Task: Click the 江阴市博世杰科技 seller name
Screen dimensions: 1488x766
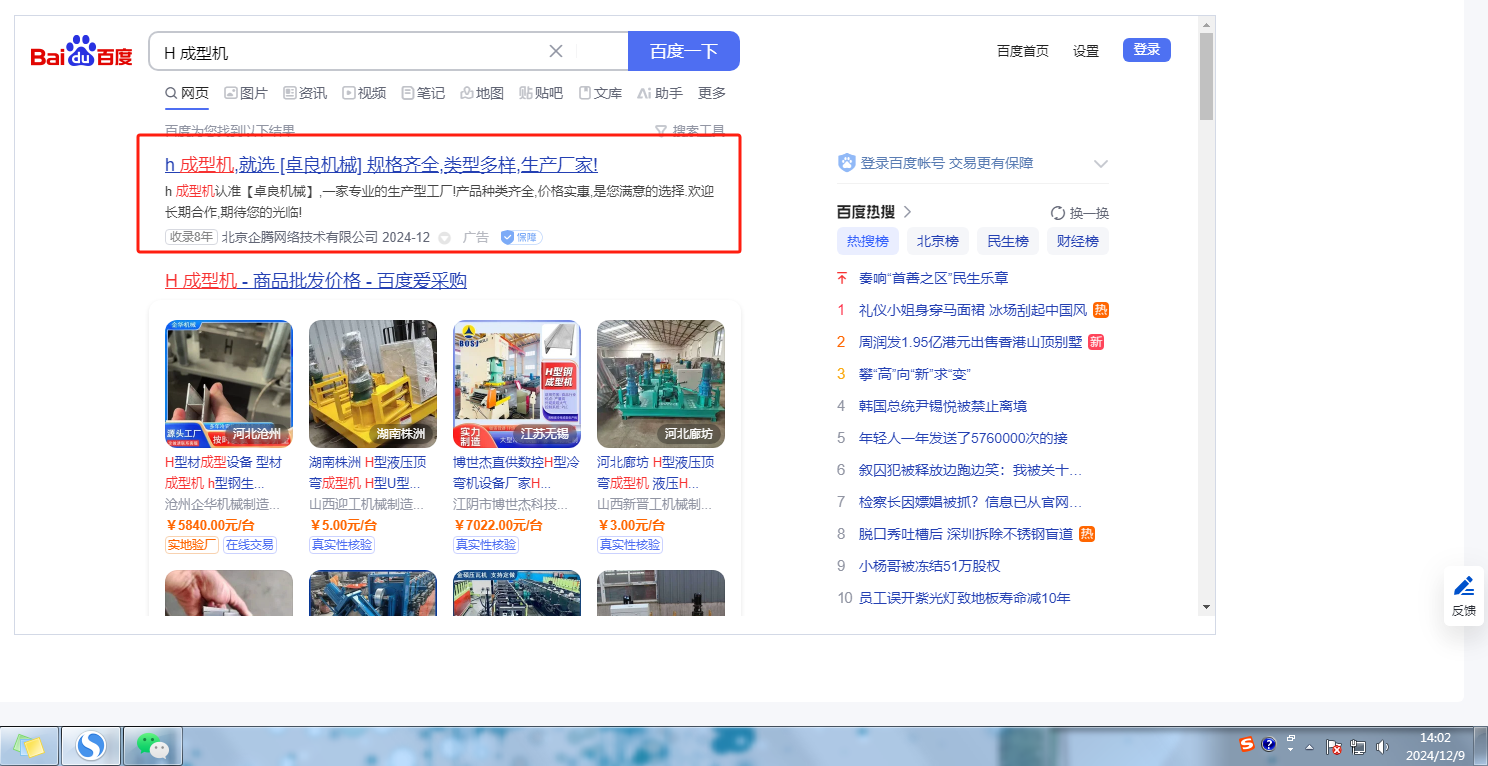Action: tap(511, 504)
